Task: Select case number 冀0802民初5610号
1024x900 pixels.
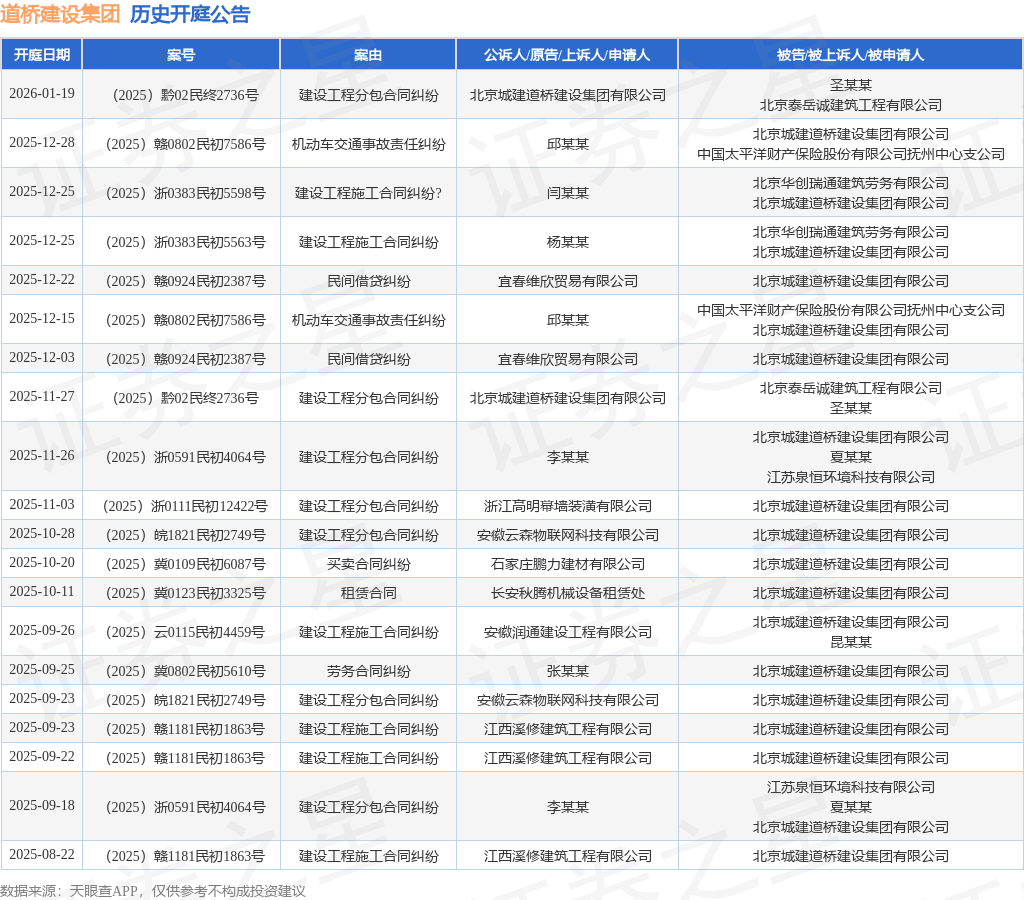Action: click(185, 671)
